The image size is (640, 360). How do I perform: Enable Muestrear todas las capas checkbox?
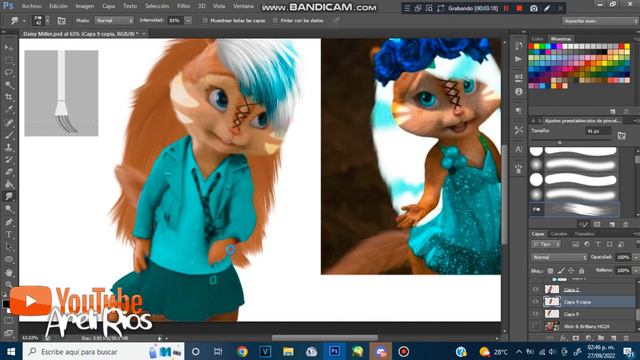click(205, 20)
